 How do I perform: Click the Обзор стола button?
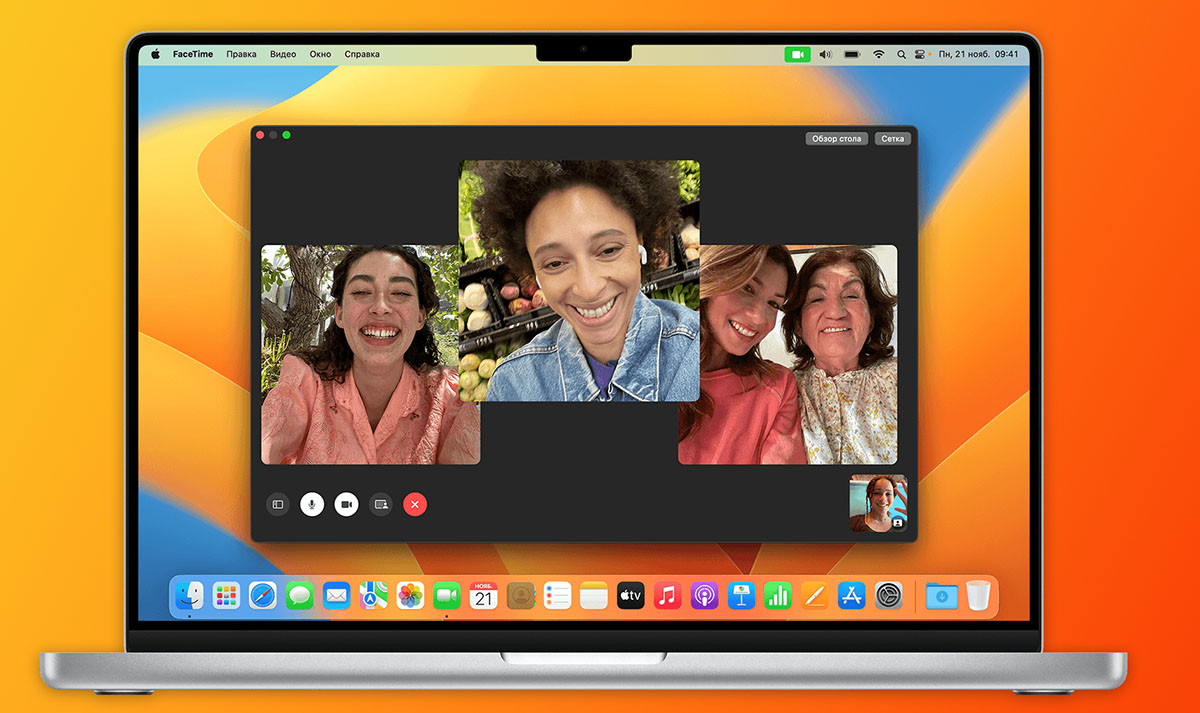(837, 139)
